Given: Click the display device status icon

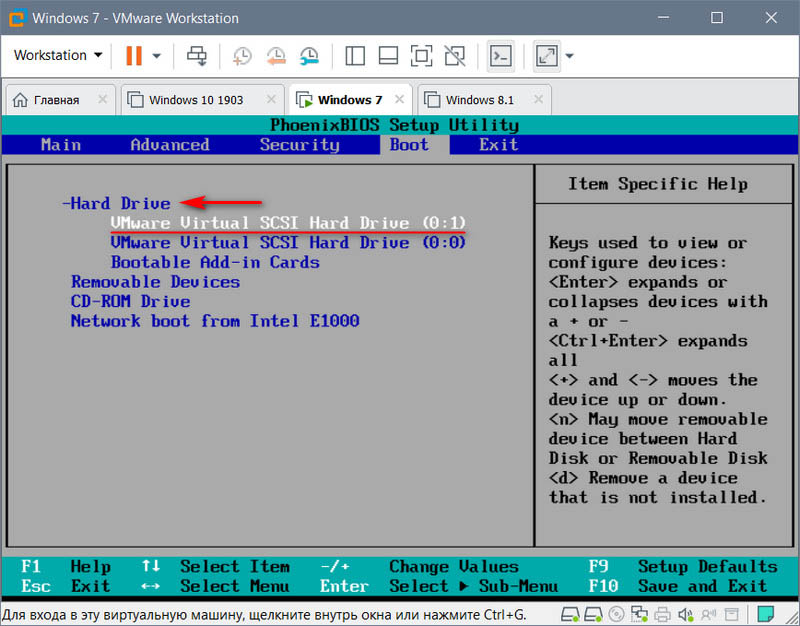Looking at the screenshot, I should point(732,614).
